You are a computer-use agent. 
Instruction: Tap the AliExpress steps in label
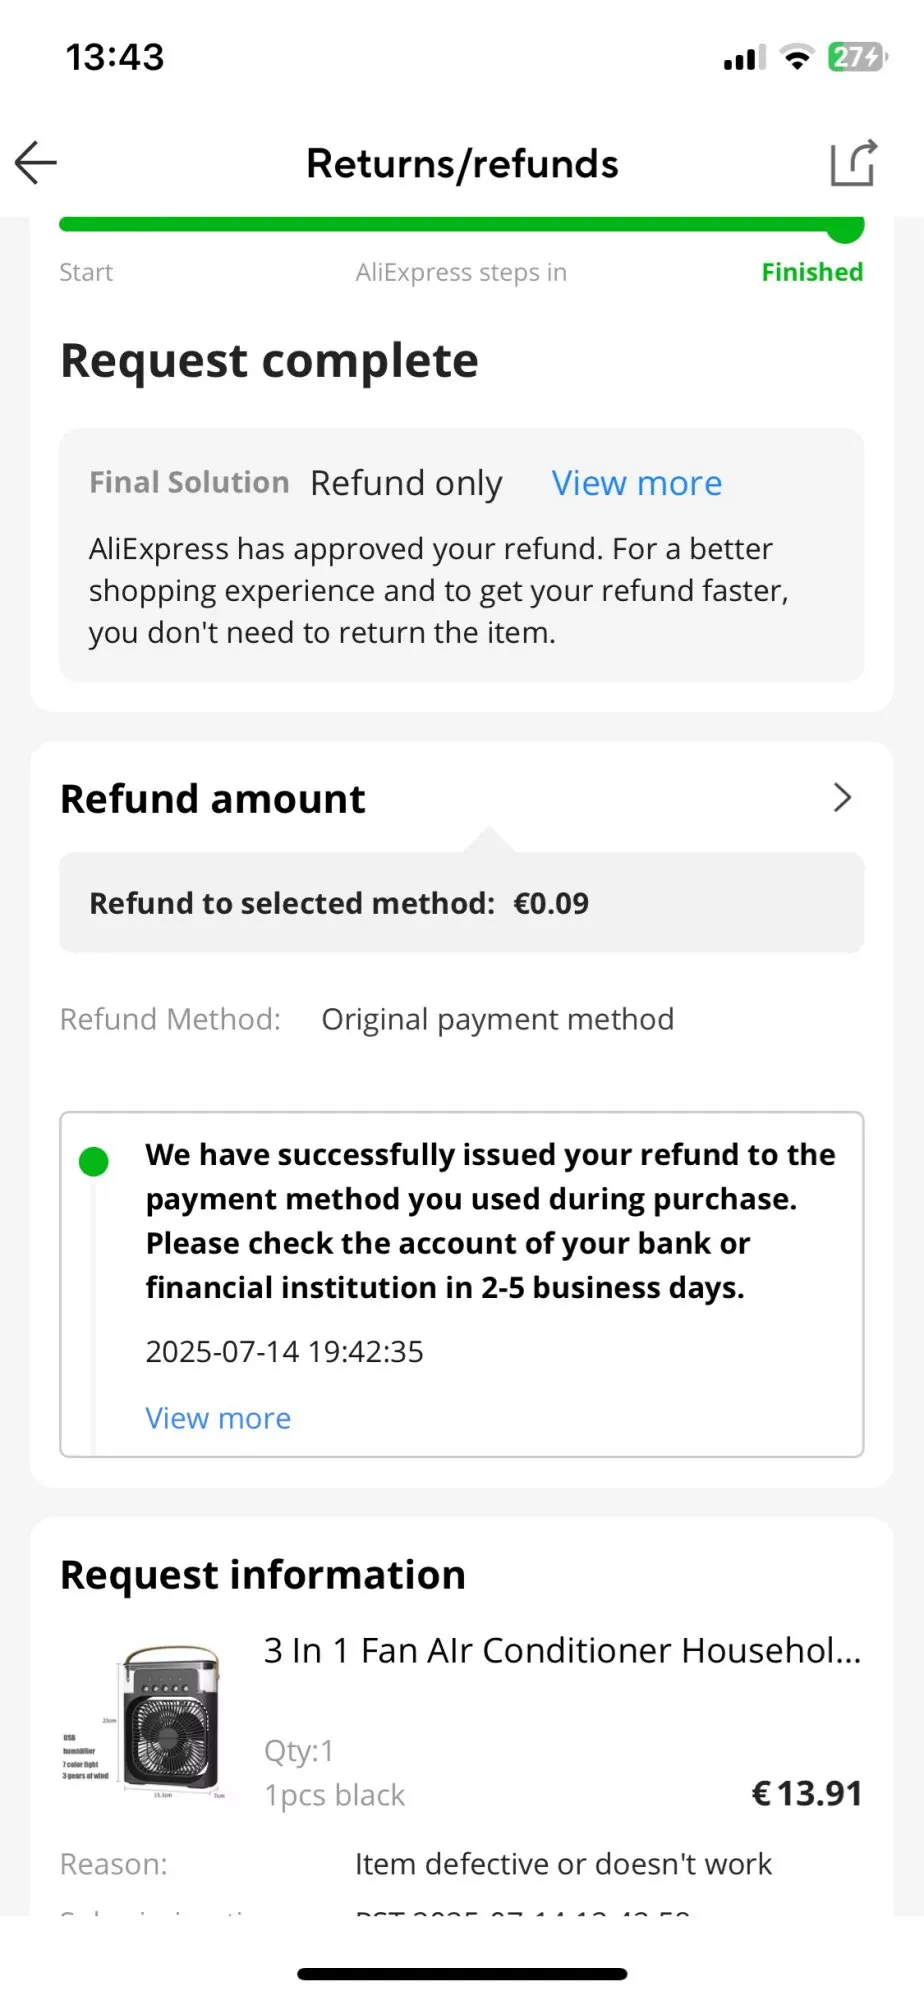461,272
